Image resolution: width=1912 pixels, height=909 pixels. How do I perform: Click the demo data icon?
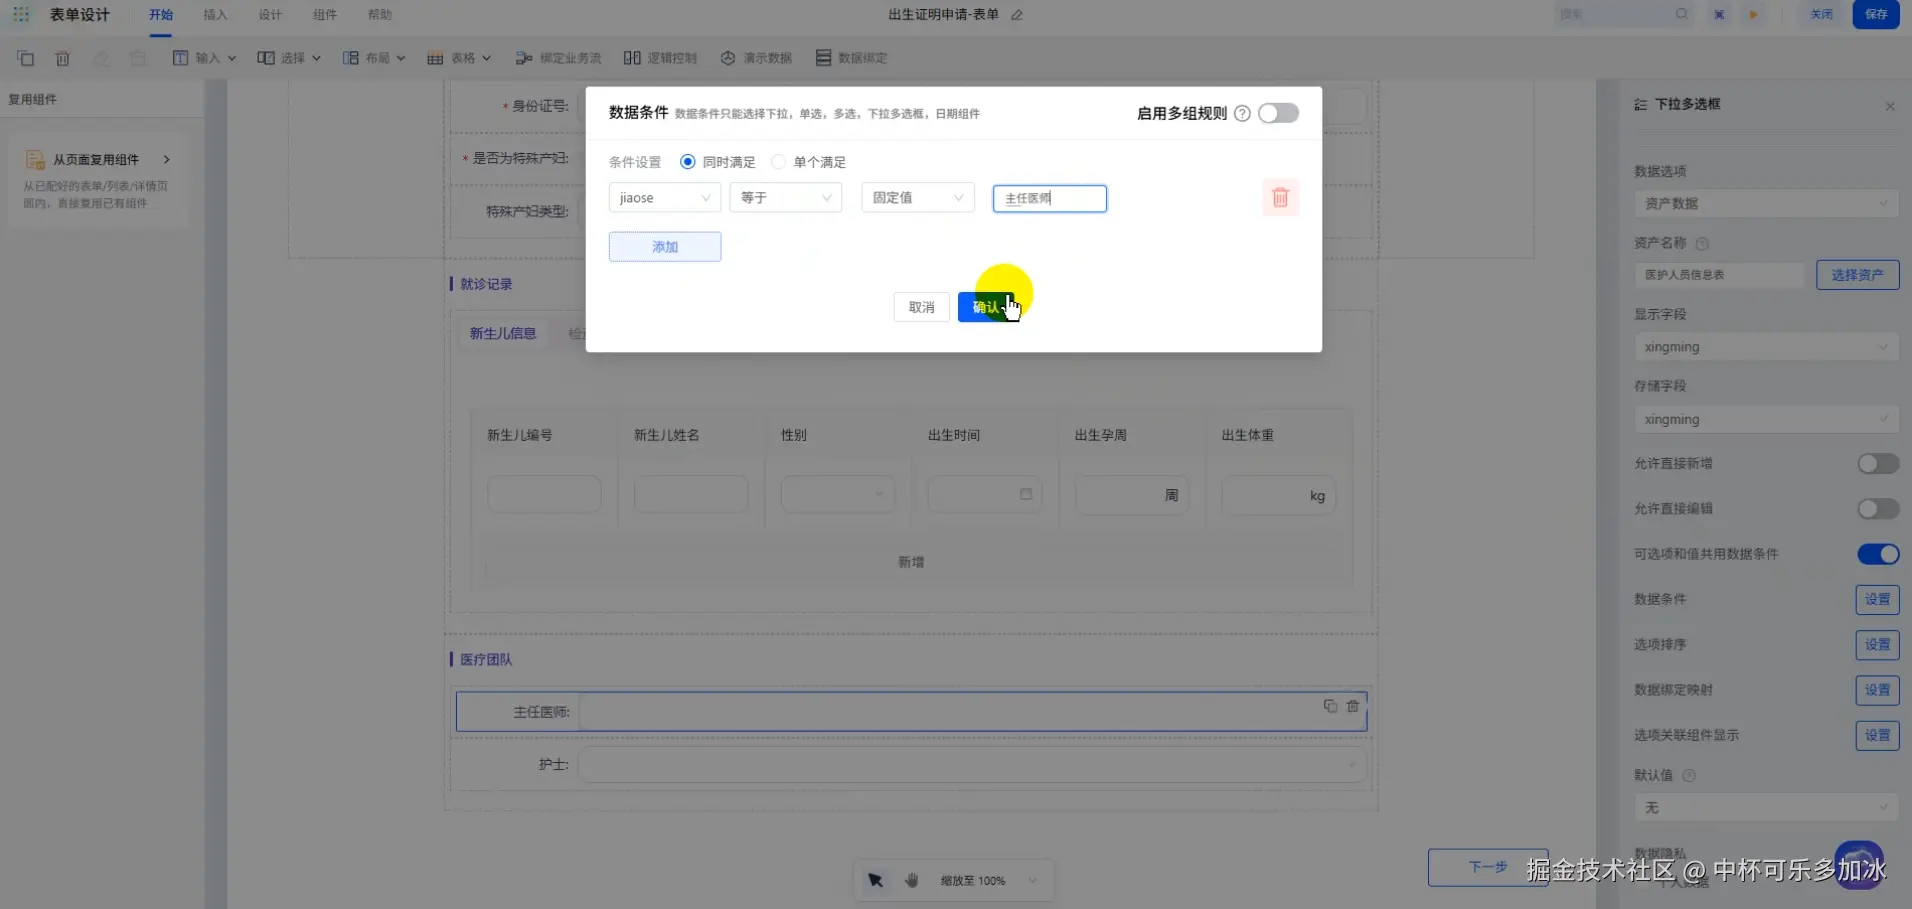click(728, 58)
